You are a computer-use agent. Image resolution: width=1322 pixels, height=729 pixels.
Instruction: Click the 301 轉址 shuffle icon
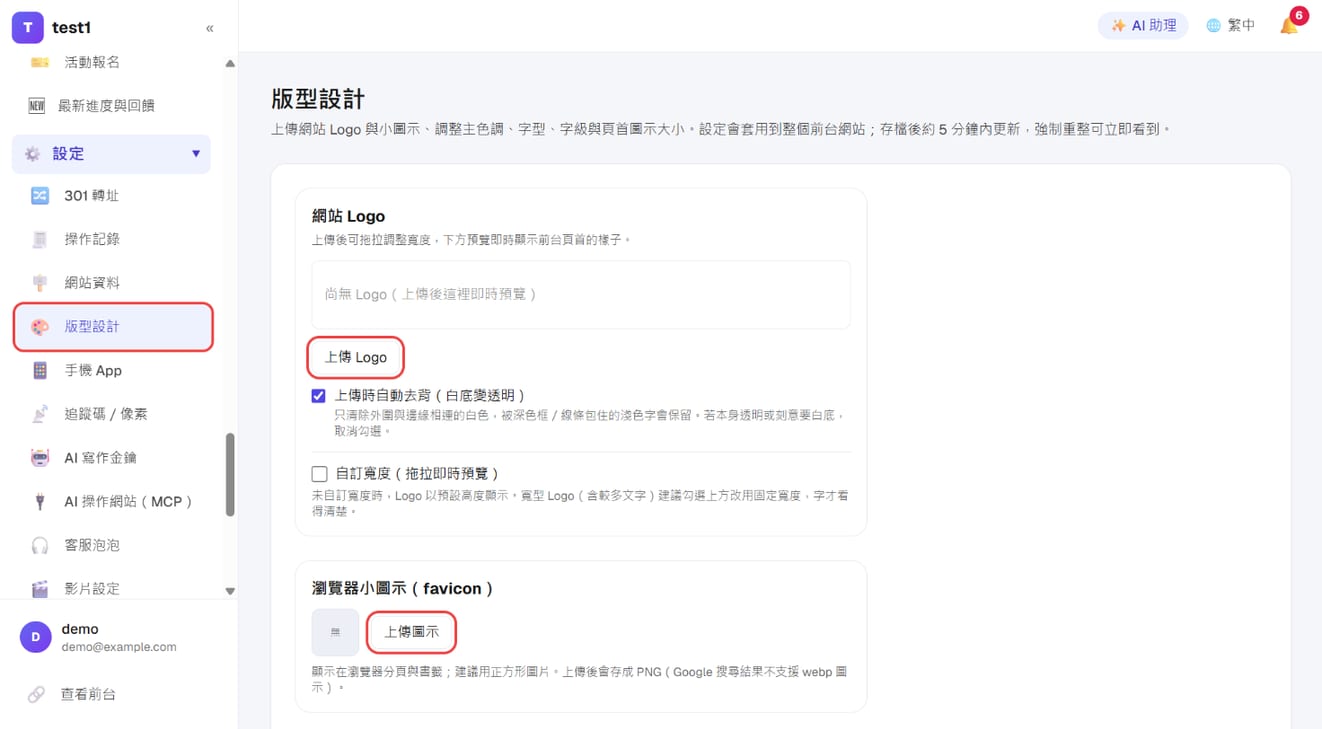click(39, 196)
